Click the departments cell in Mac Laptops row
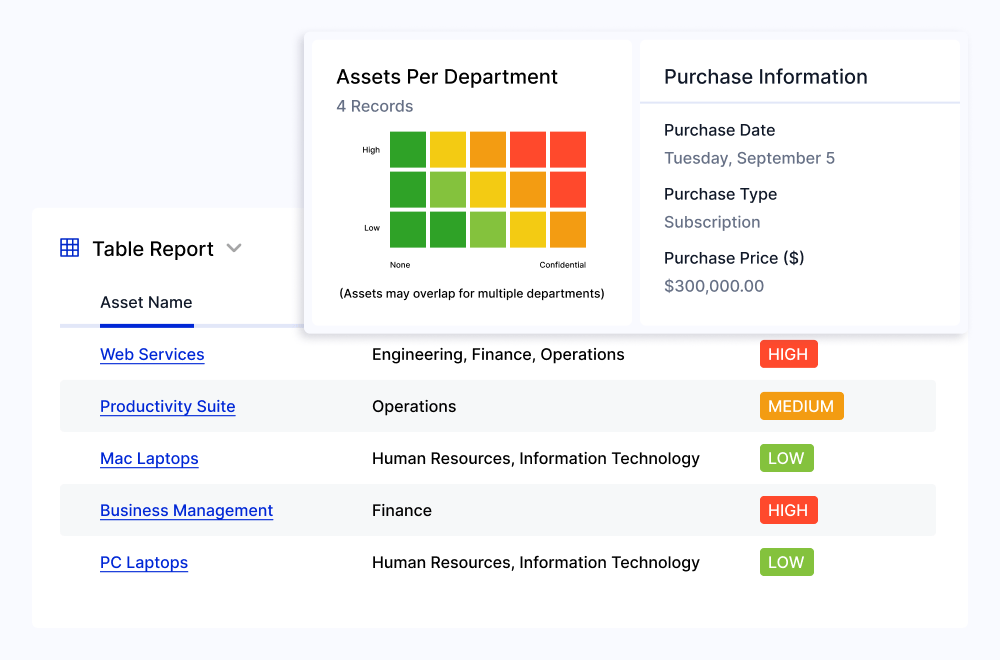 tap(536, 458)
